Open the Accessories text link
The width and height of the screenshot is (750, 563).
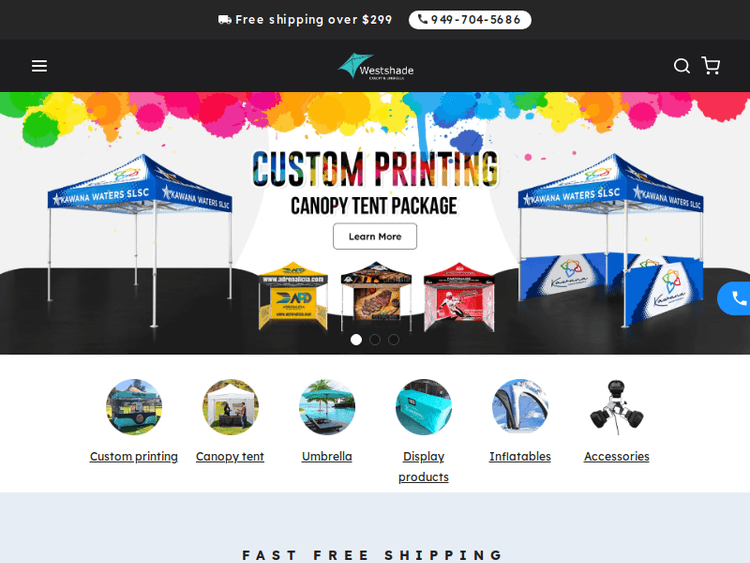[617, 456]
